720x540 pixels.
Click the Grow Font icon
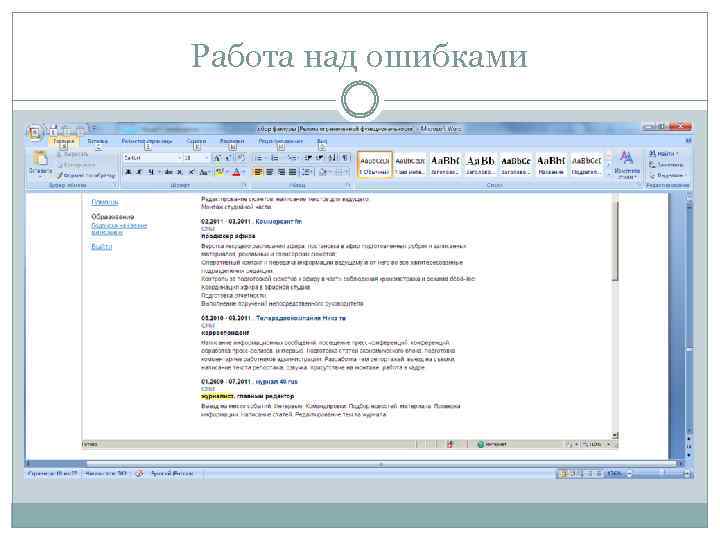point(217,158)
